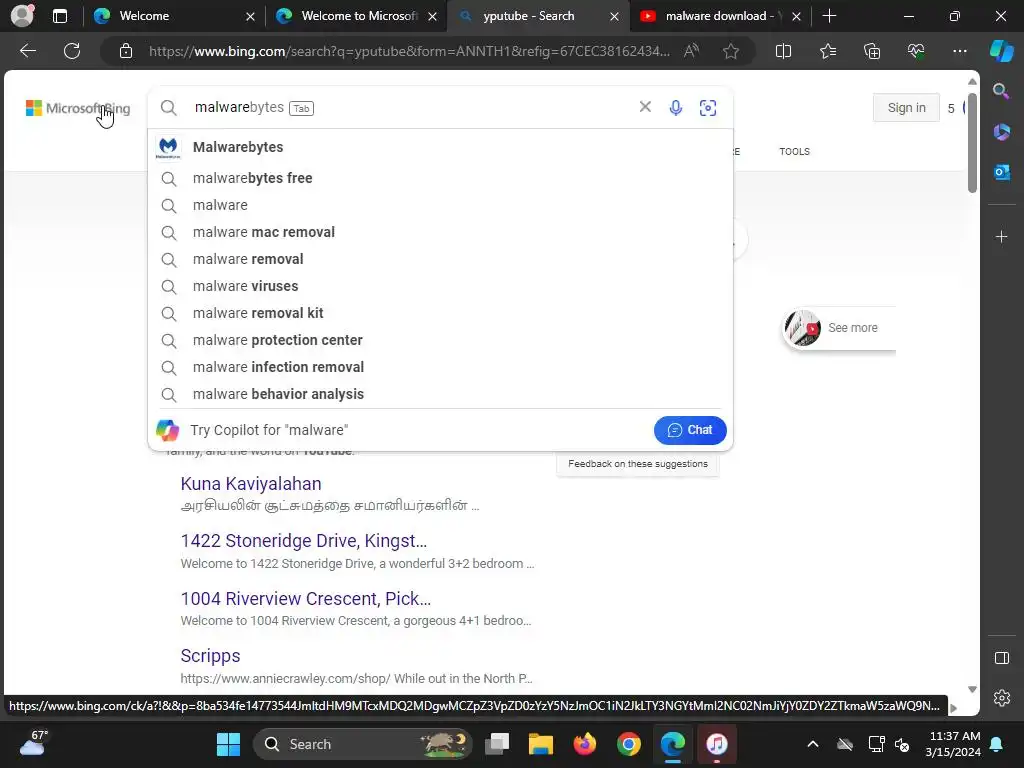1024x768 pixels.
Task: Open the Outlook sidebar icon
Action: coord(1001,172)
